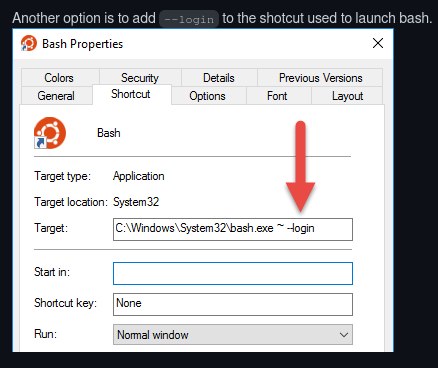
Task: Click the large Bash Ubuntu shortcut icon
Action: pos(50,133)
